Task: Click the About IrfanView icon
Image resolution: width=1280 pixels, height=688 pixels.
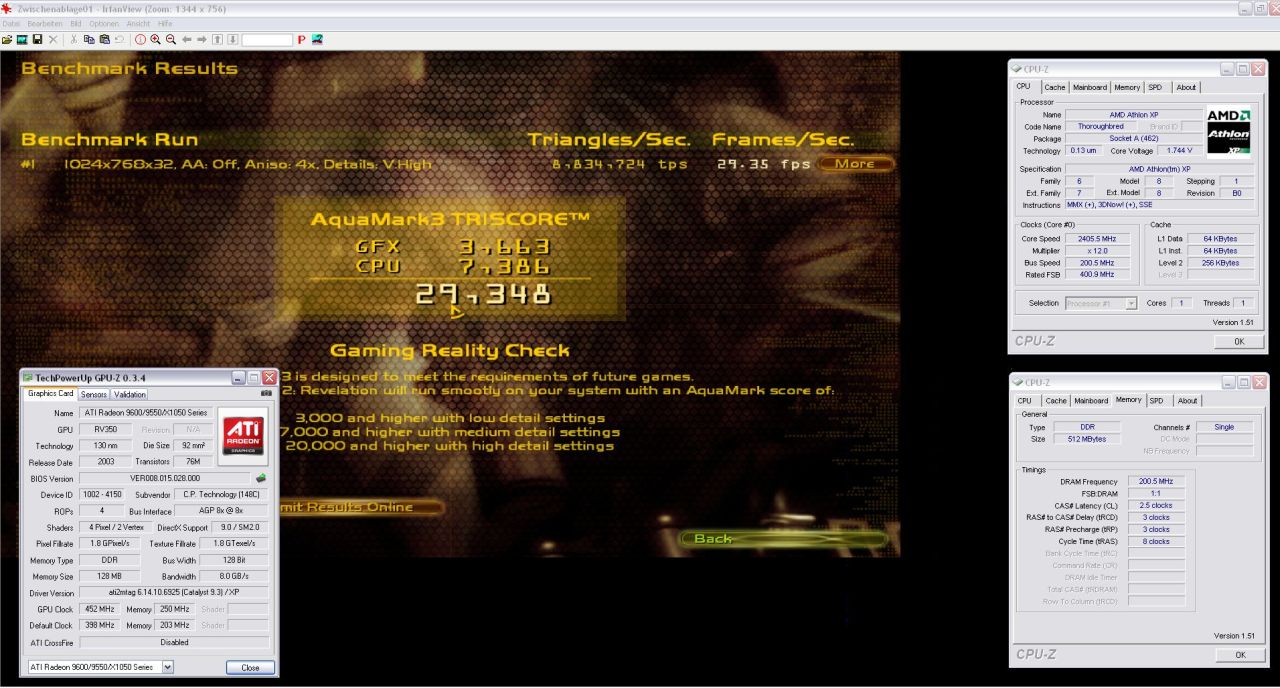Action: pos(317,39)
